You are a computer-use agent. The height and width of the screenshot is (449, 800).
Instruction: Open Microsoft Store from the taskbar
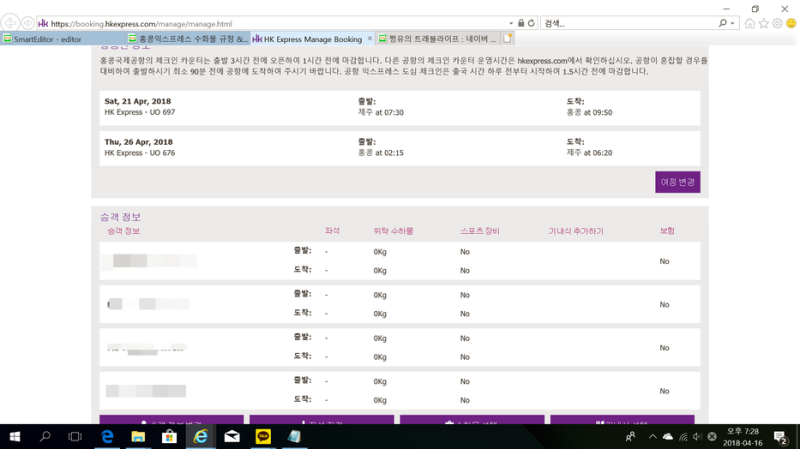click(169, 437)
